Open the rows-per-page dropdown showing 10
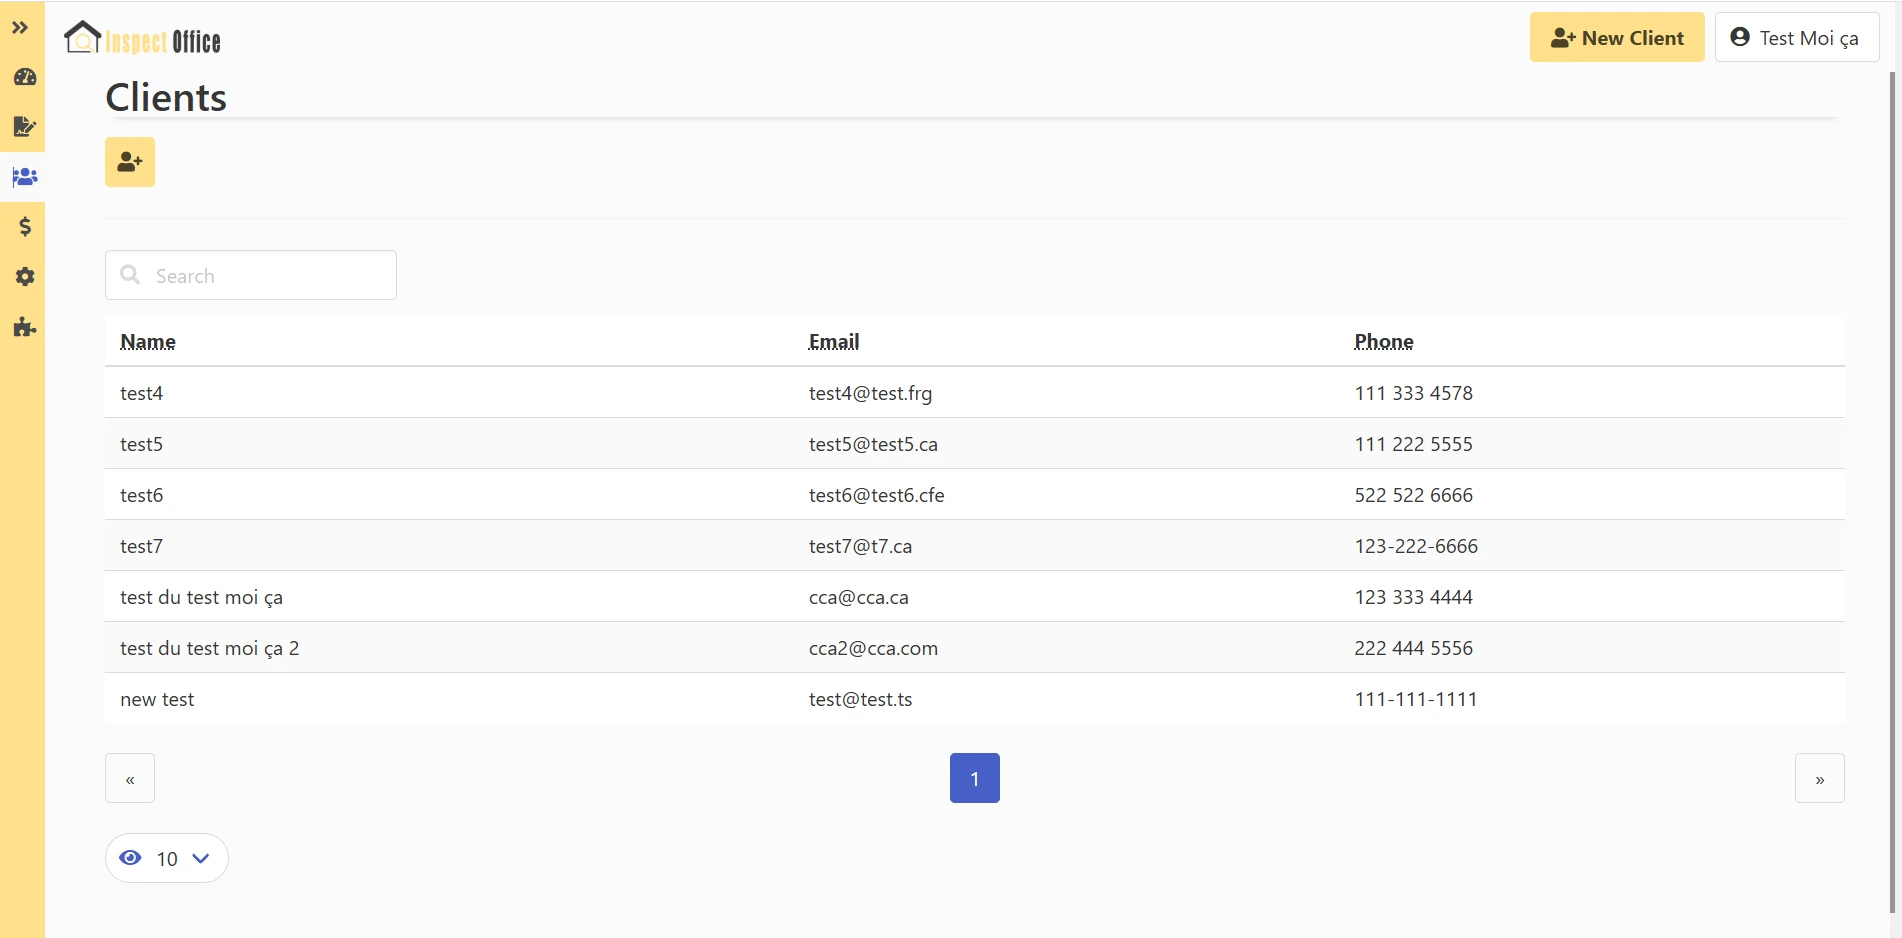The width and height of the screenshot is (1902, 938). (x=167, y=859)
